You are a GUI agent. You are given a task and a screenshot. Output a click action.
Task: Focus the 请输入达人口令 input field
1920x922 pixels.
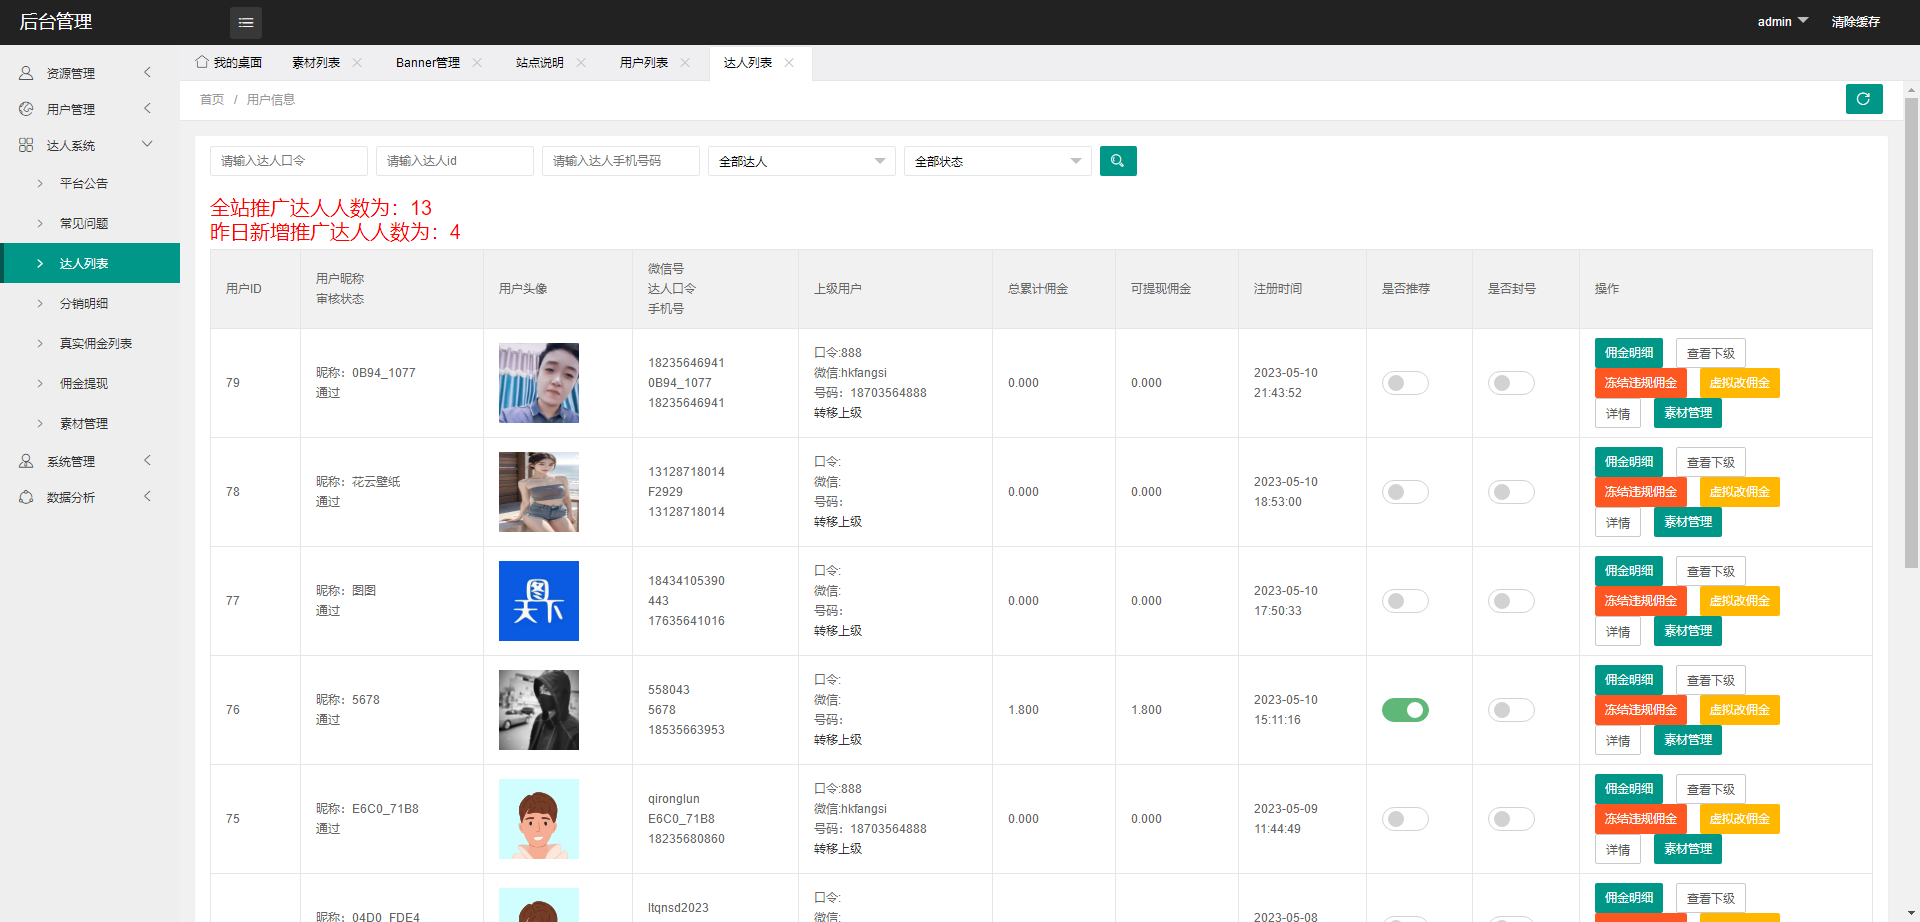click(x=289, y=161)
